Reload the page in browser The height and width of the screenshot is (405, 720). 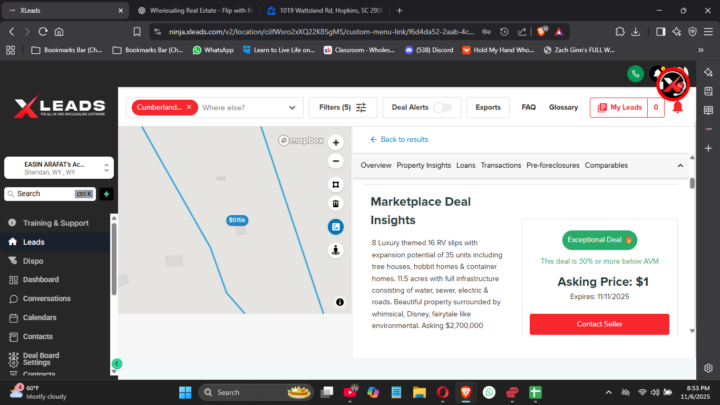coord(43,32)
